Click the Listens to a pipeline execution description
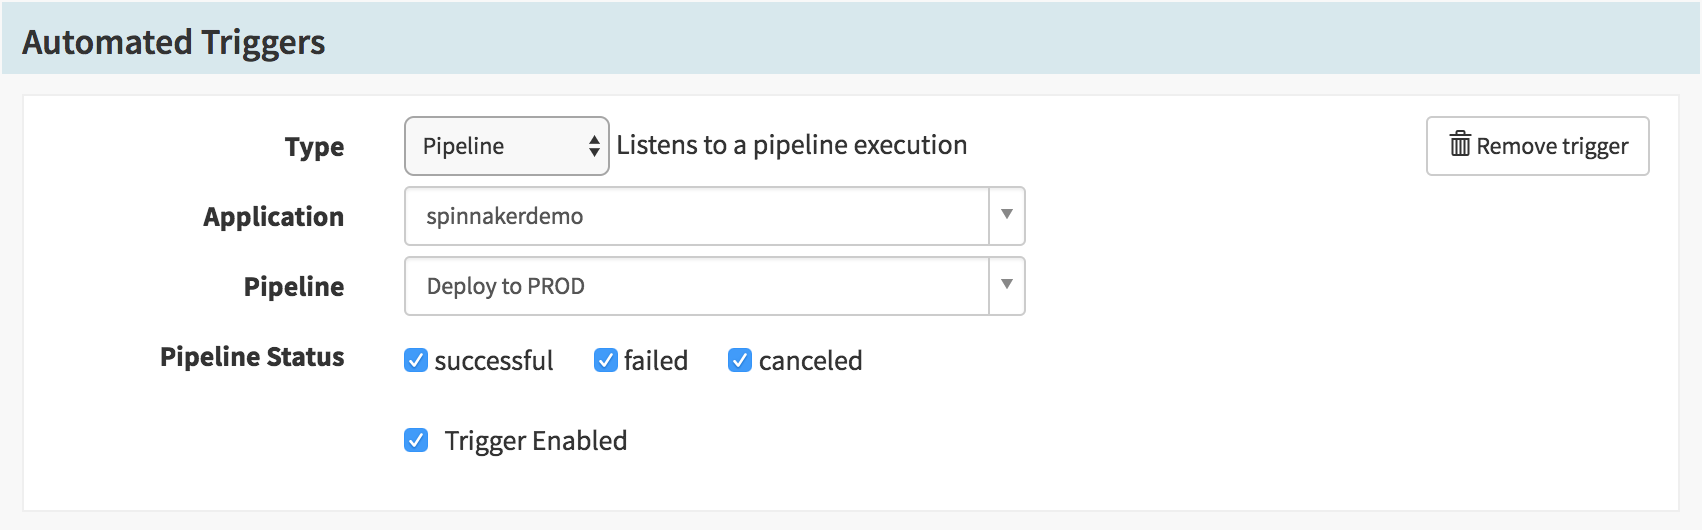The width and height of the screenshot is (1702, 530). (x=792, y=145)
